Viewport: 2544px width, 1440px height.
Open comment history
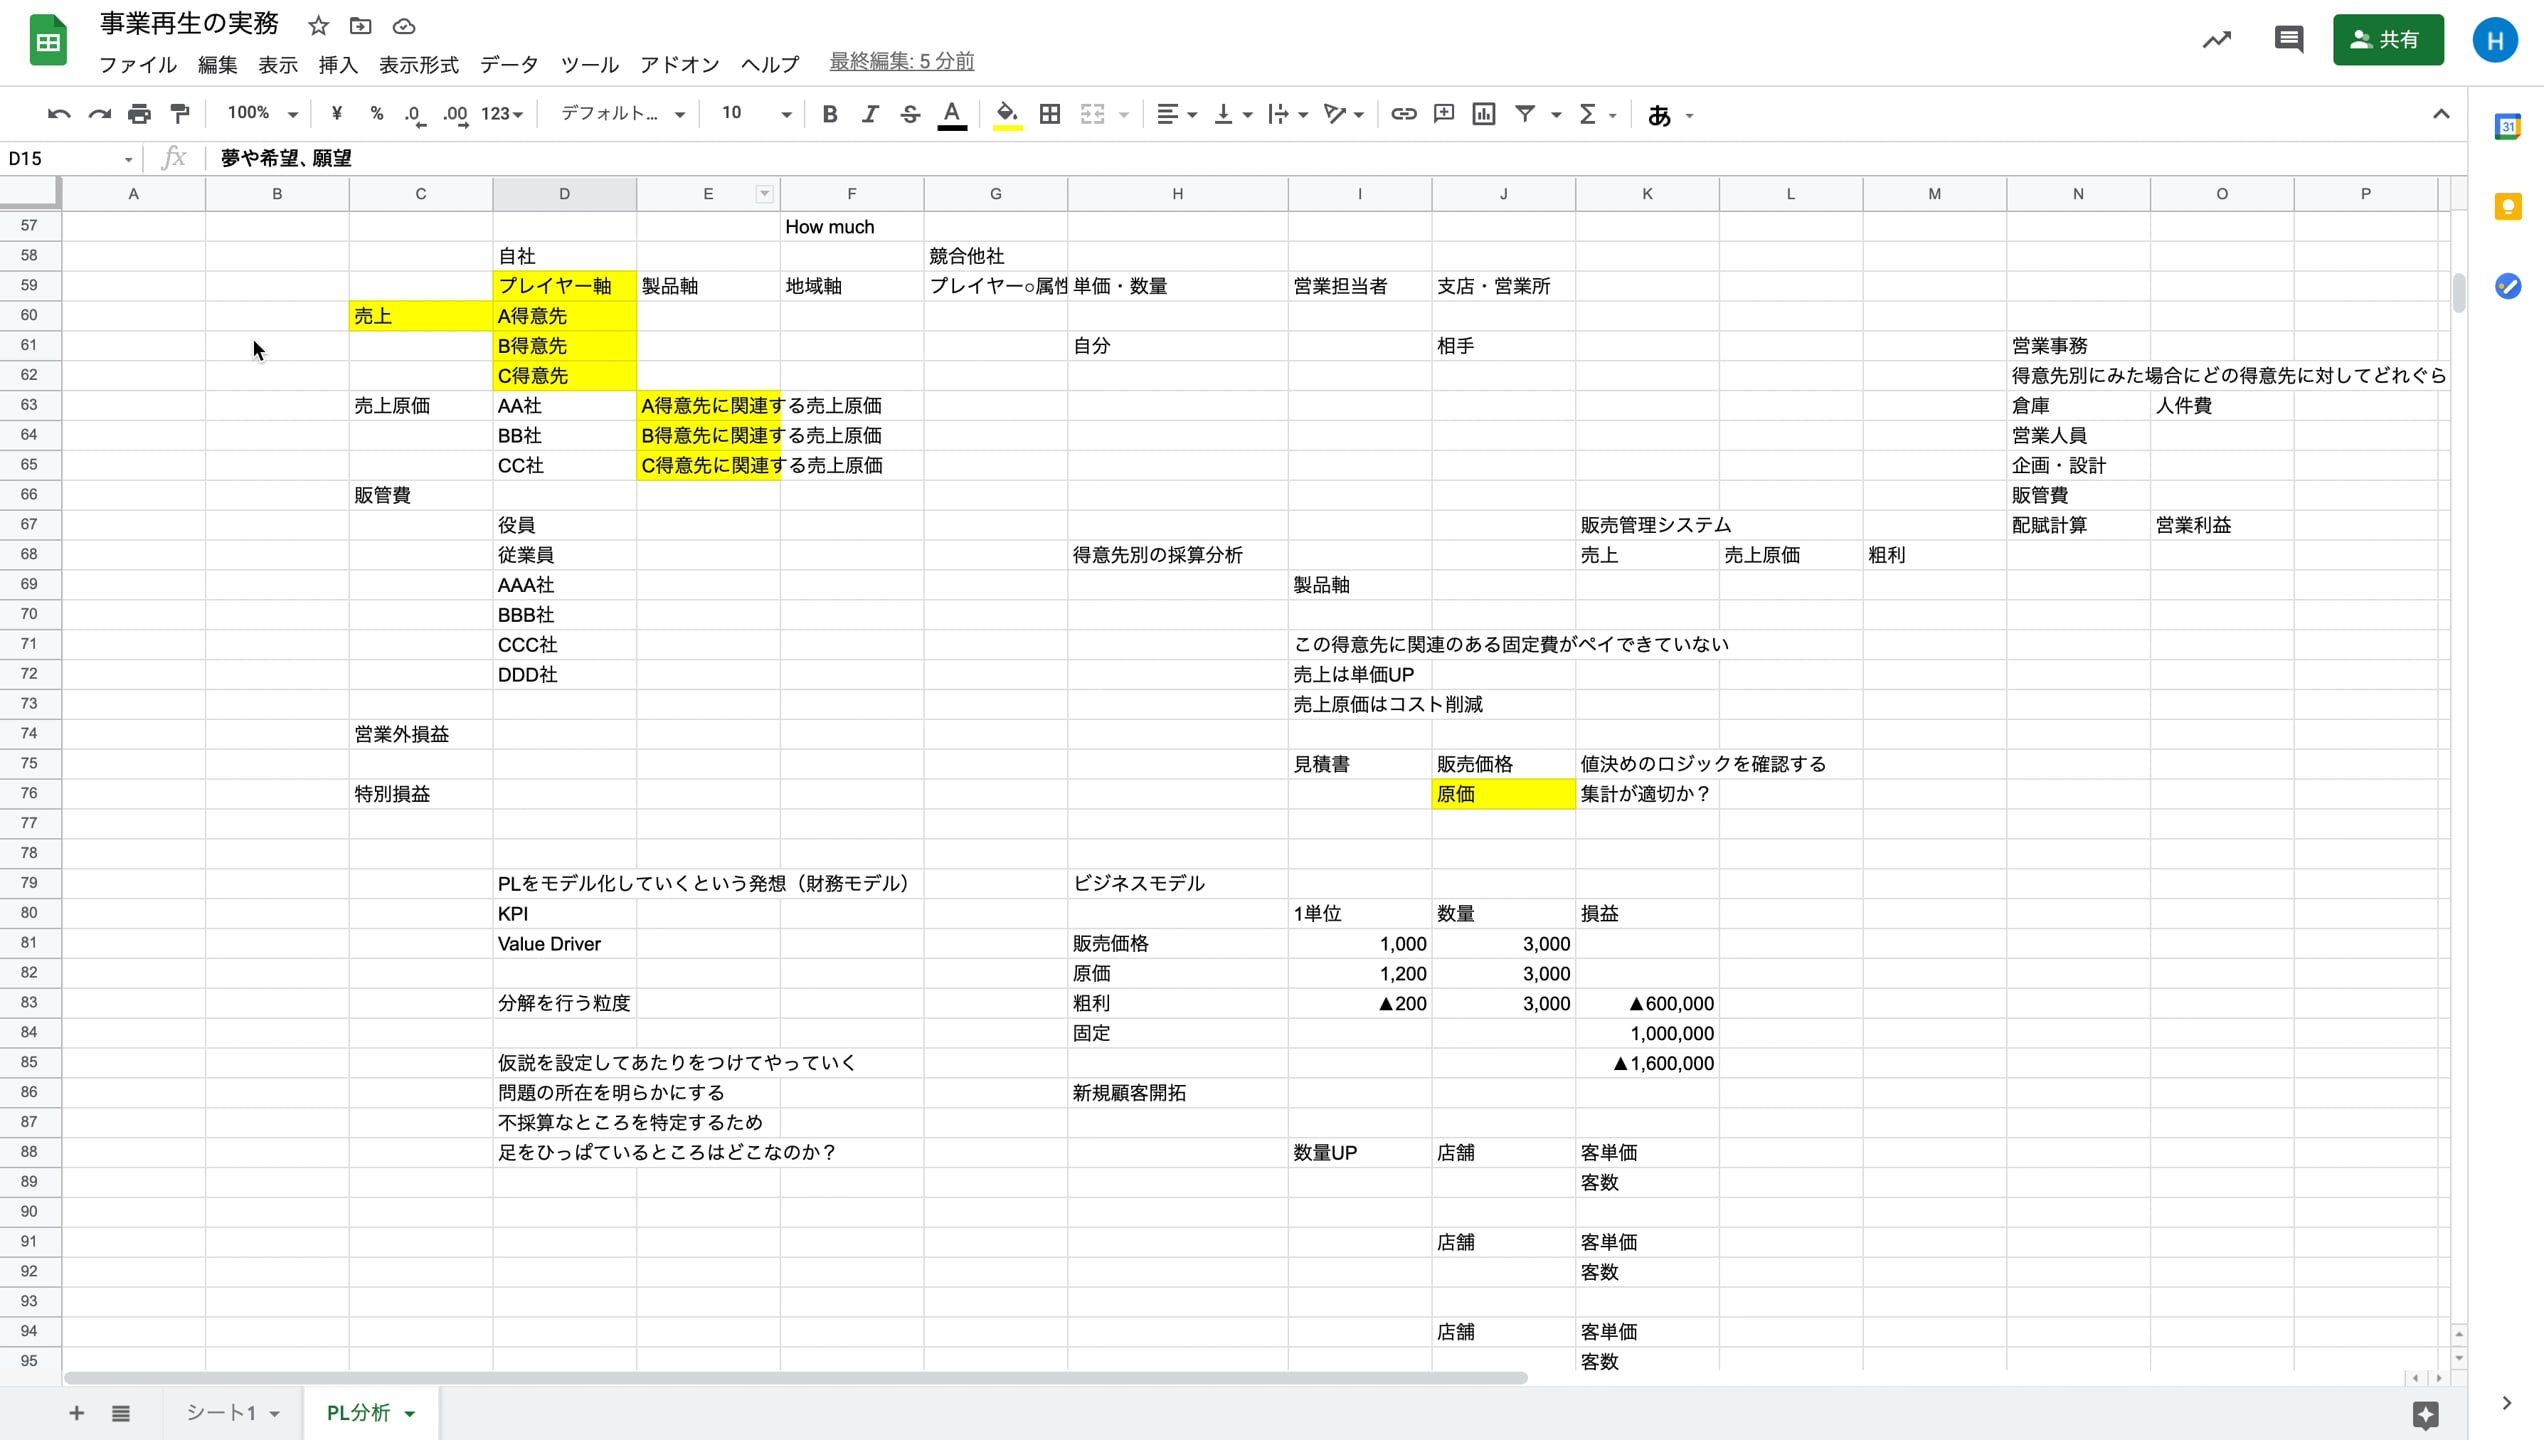[2289, 40]
